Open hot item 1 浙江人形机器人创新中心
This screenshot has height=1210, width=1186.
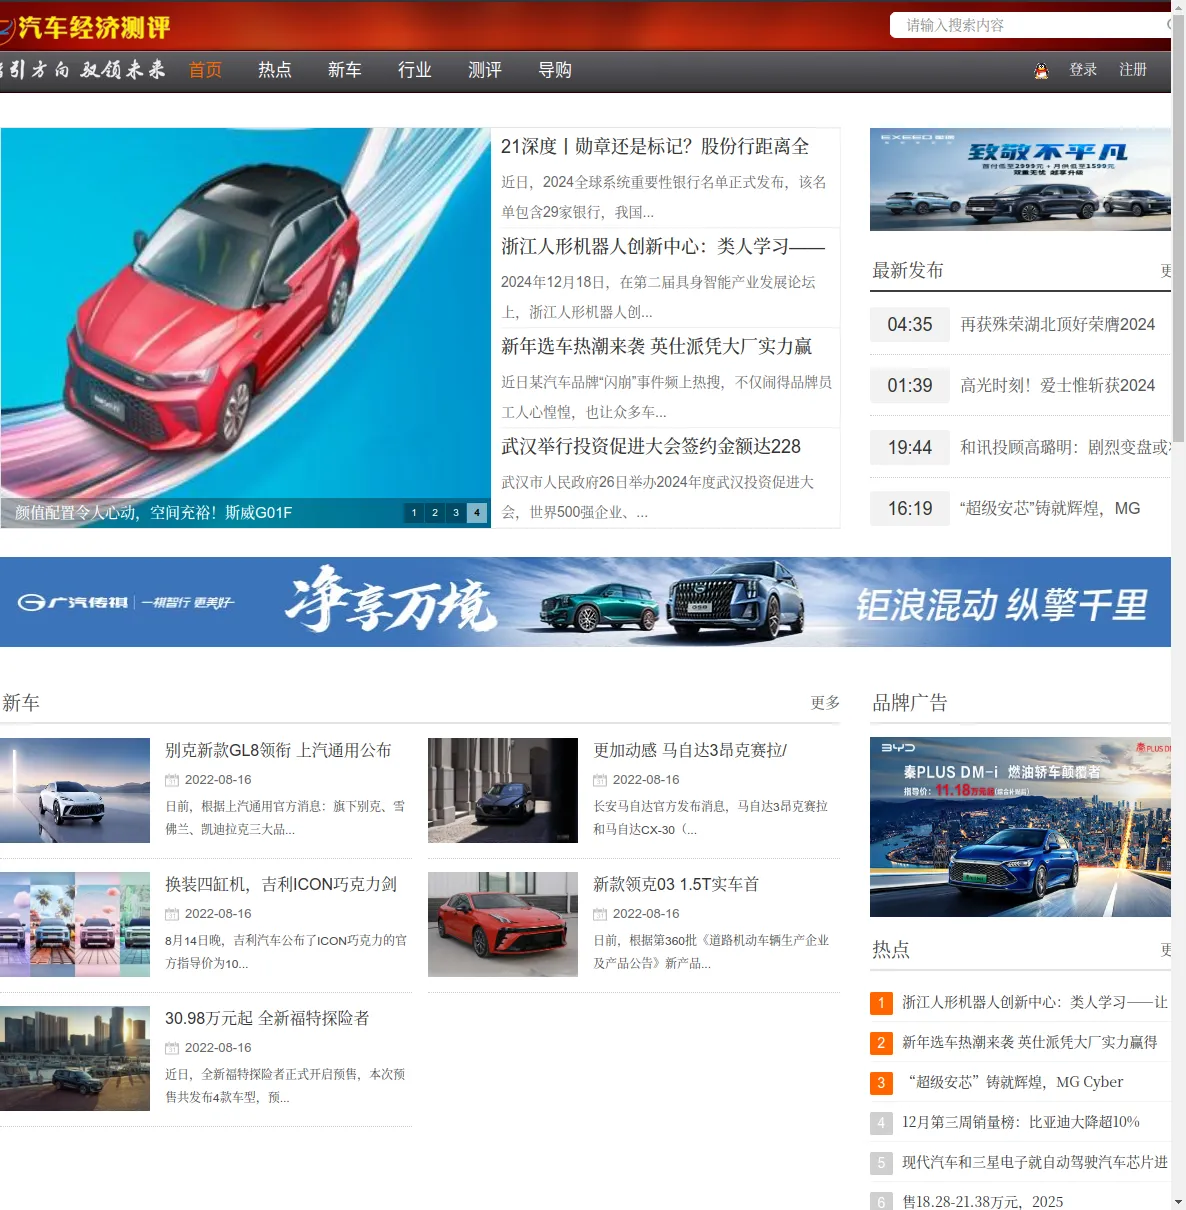(x=1035, y=1002)
